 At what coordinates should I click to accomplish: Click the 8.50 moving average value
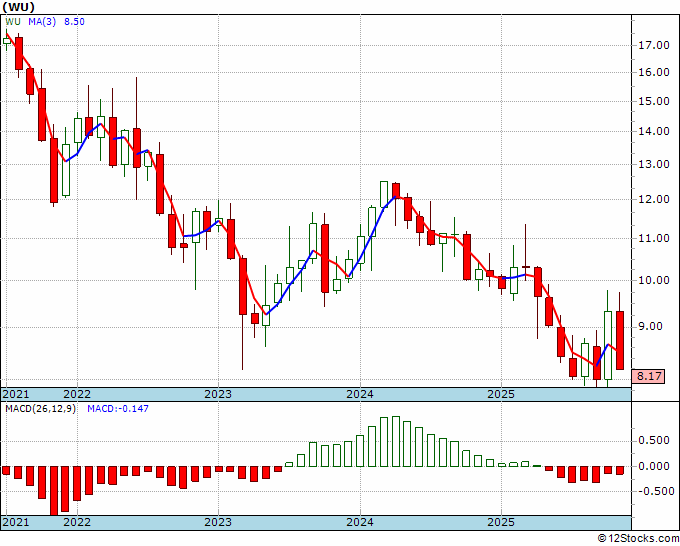pos(74,21)
